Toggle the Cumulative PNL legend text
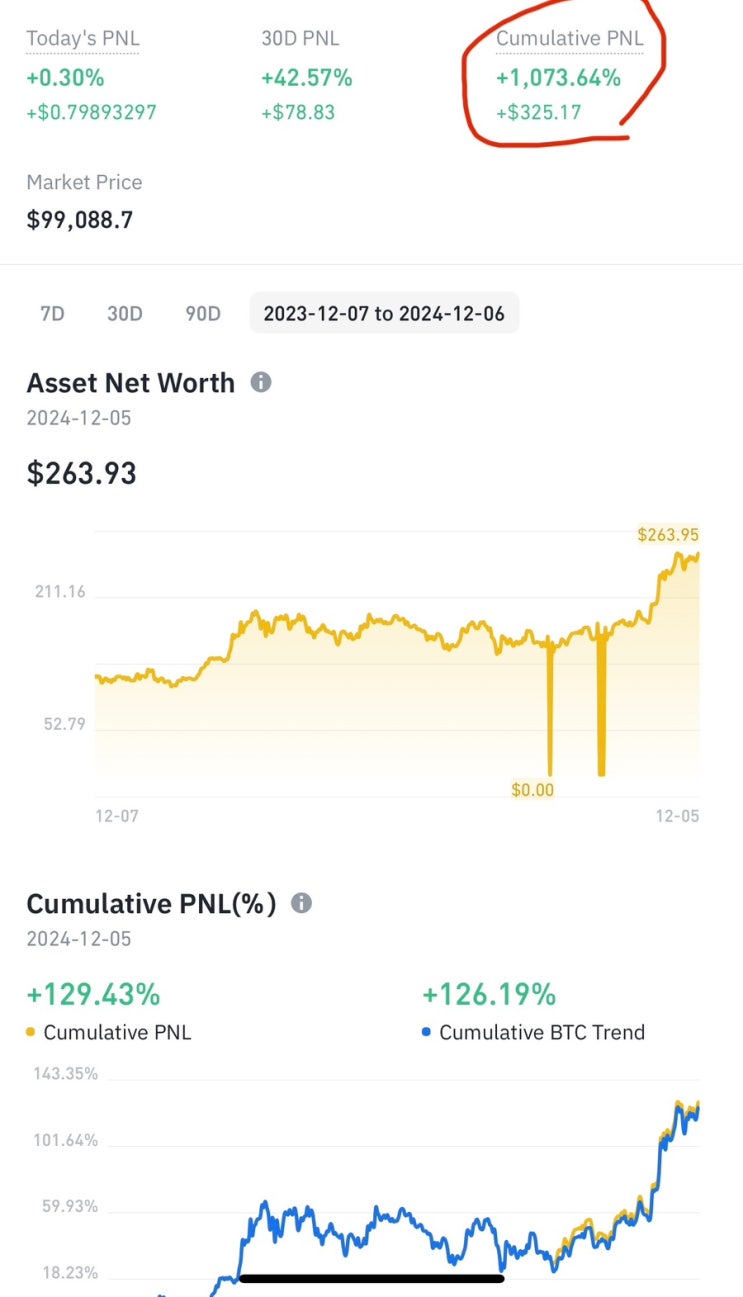 pos(117,1032)
